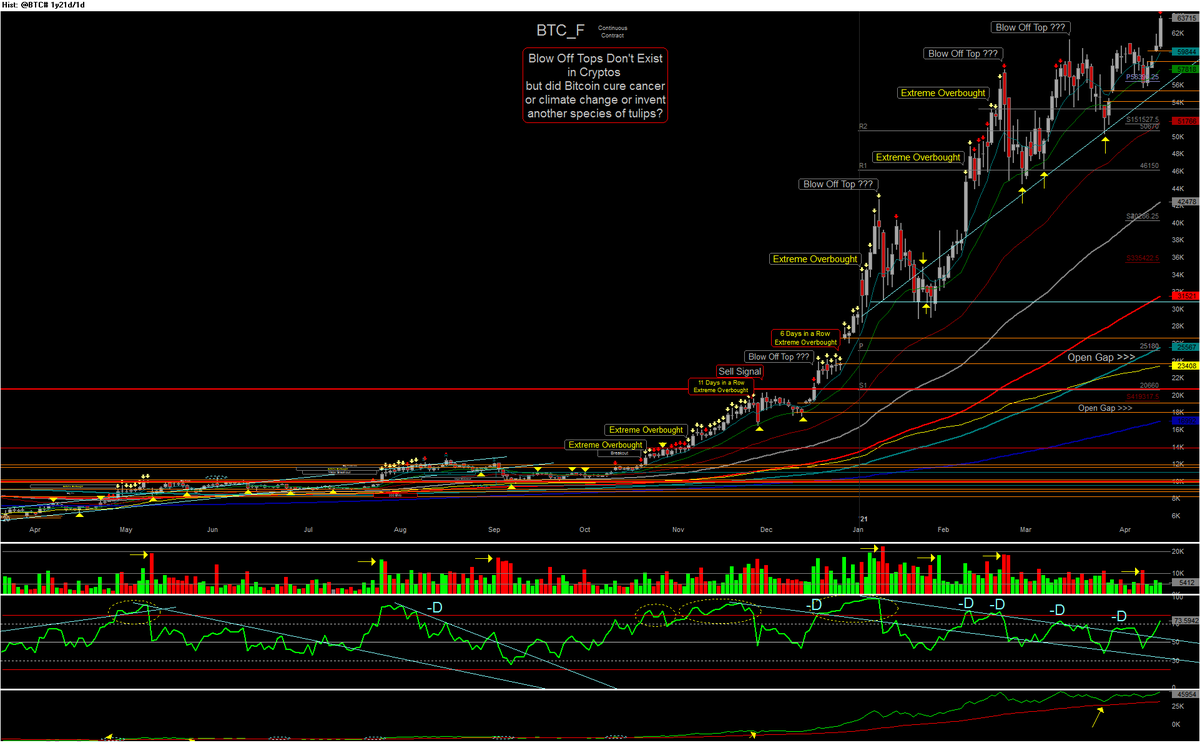Screen dimensions: 1200x743
Task: Click the 48K price axis label
Action: 1180,154
